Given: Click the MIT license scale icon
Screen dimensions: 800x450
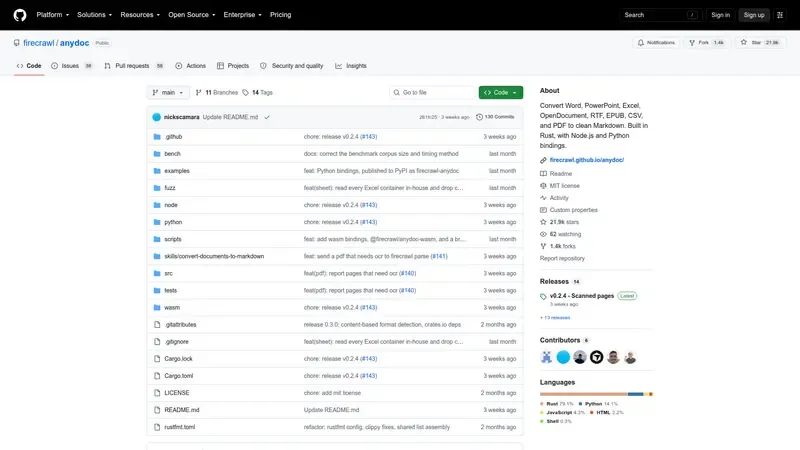Looking at the screenshot, I should pyautogui.click(x=543, y=186).
